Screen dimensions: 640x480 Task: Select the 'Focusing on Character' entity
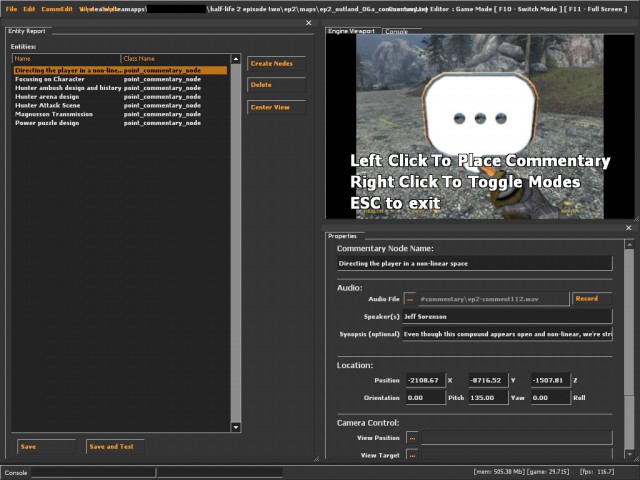(120, 79)
